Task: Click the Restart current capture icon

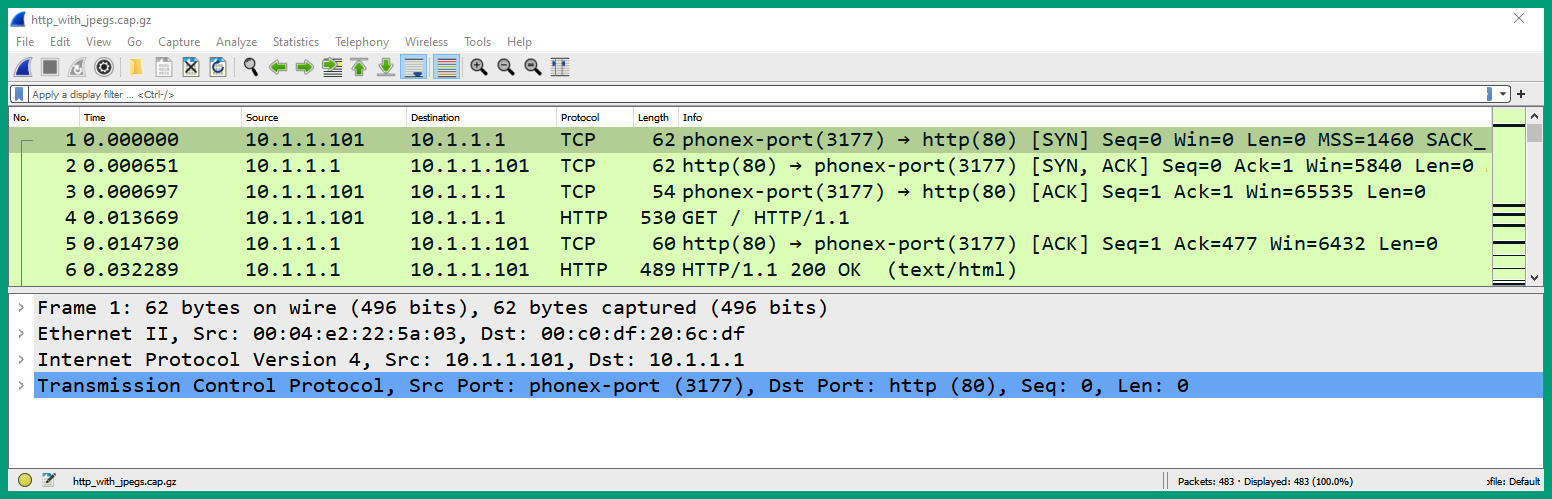Action: (x=76, y=67)
